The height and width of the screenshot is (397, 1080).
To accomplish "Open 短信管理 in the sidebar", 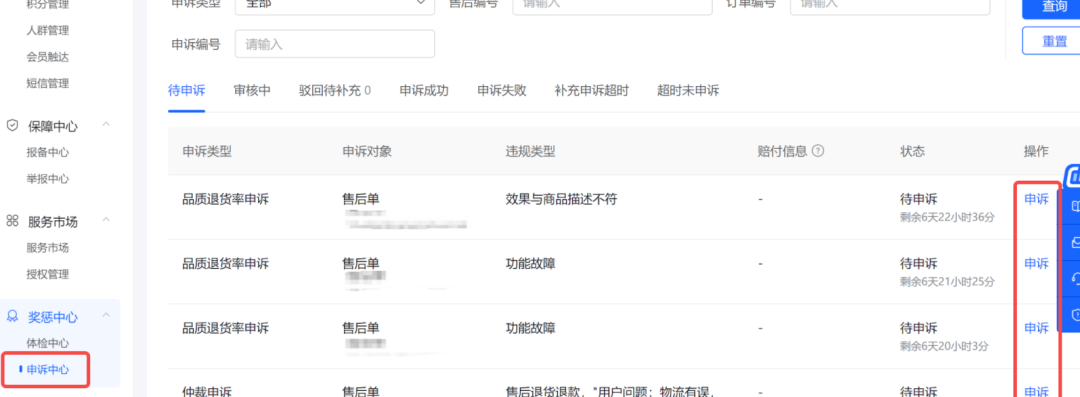I will pos(48,83).
